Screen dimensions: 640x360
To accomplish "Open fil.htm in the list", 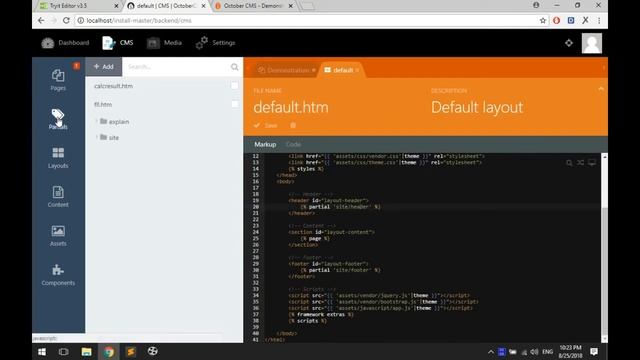I will 103,104.
